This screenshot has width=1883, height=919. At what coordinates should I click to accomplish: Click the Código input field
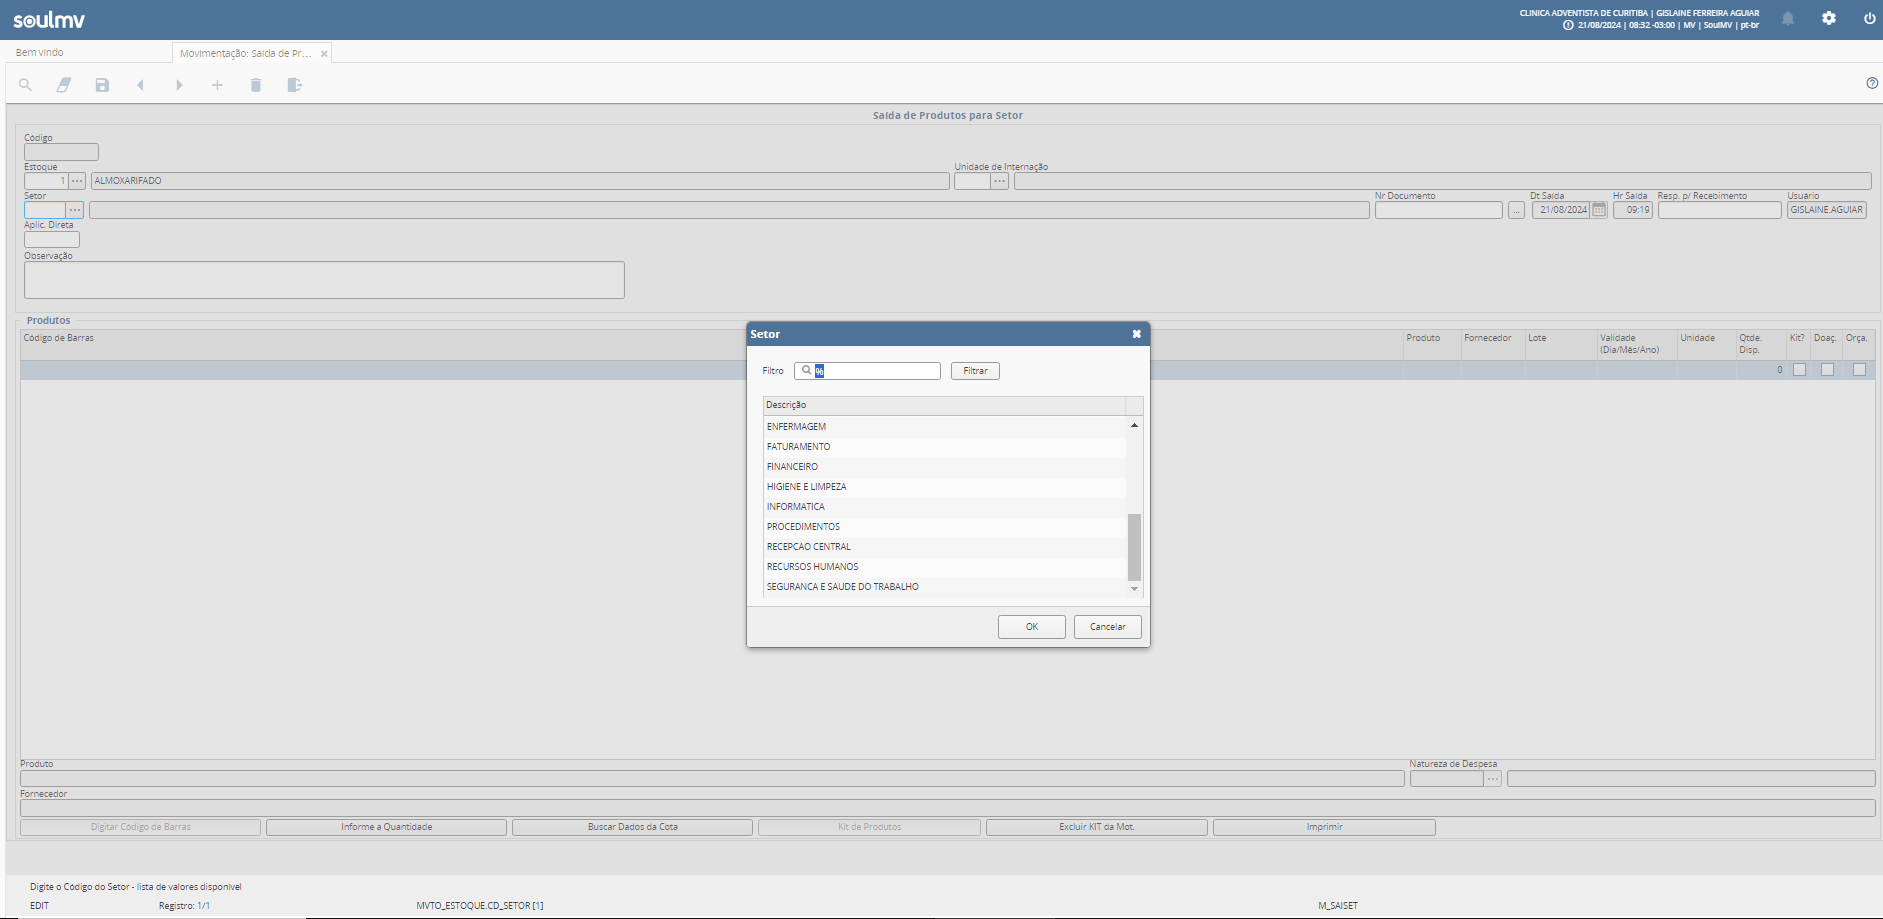point(61,152)
